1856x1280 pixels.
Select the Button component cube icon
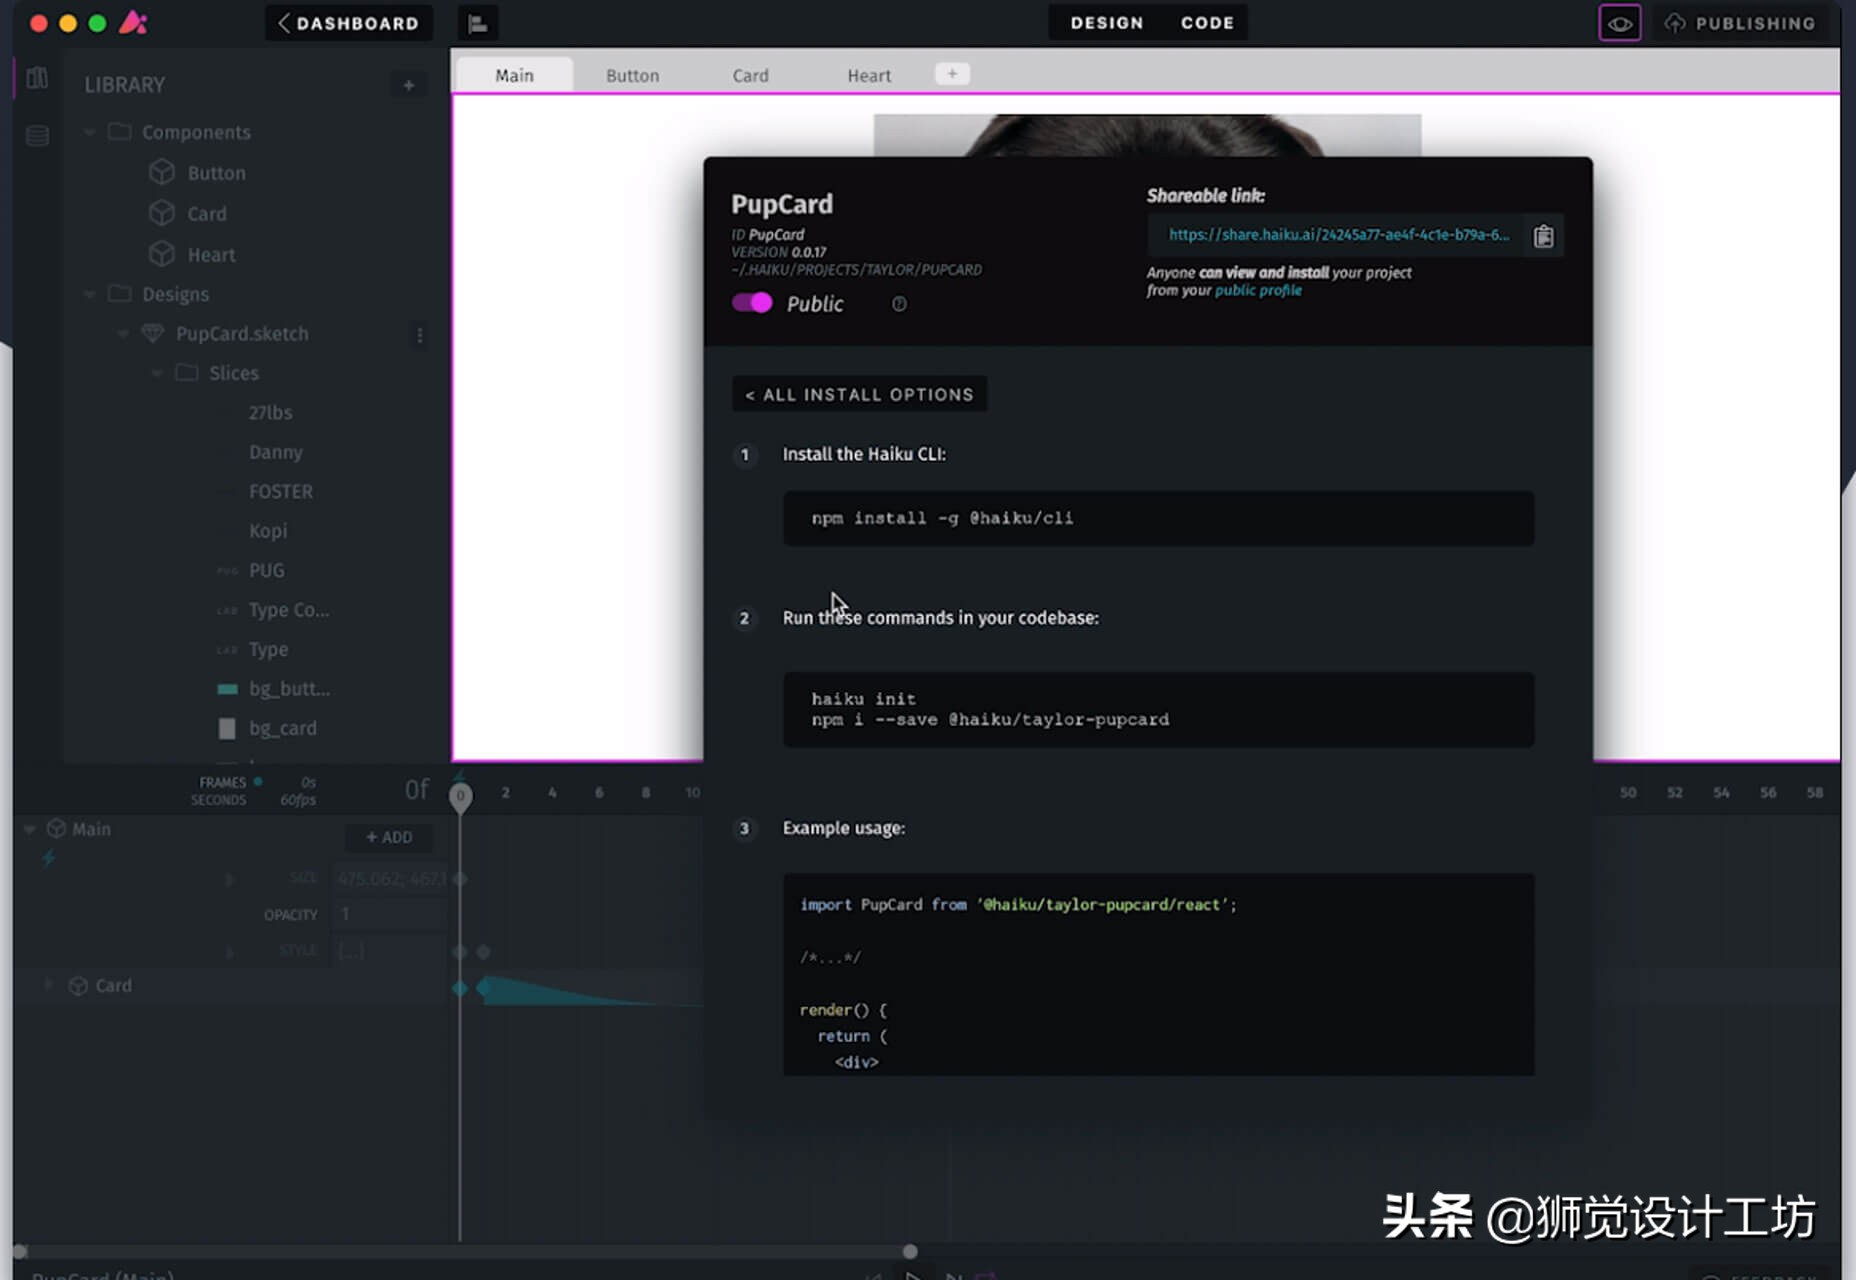[162, 172]
